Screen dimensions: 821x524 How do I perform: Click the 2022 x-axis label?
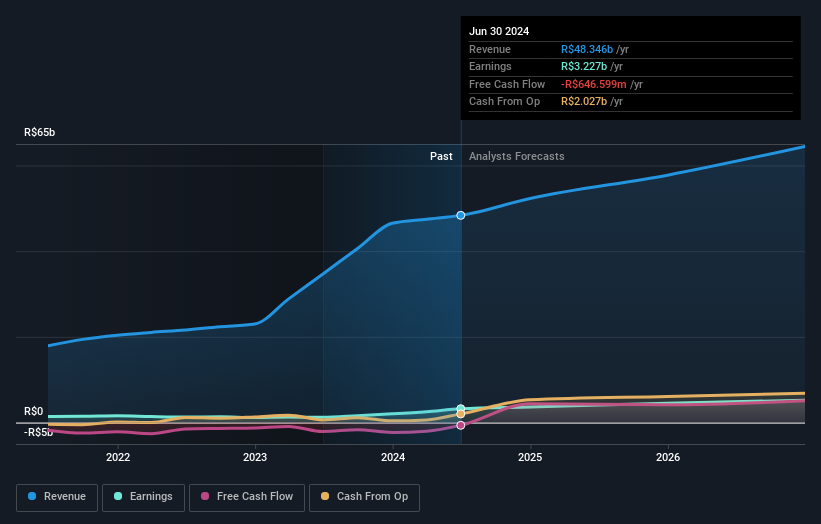118,457
